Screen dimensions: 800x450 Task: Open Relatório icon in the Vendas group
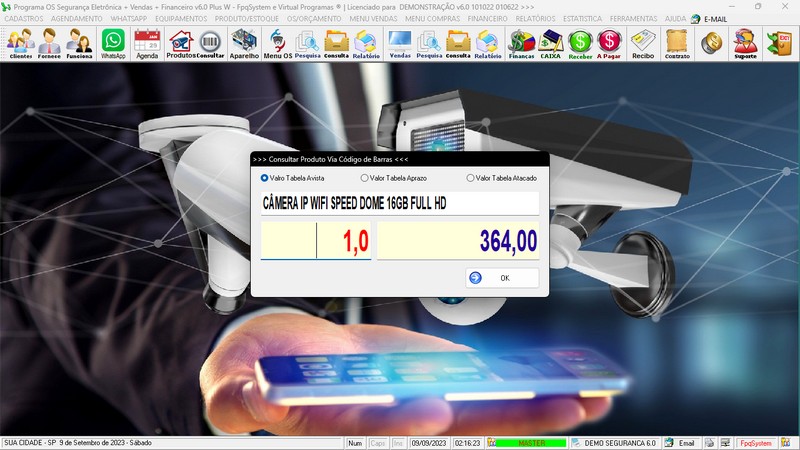point(487,43)
